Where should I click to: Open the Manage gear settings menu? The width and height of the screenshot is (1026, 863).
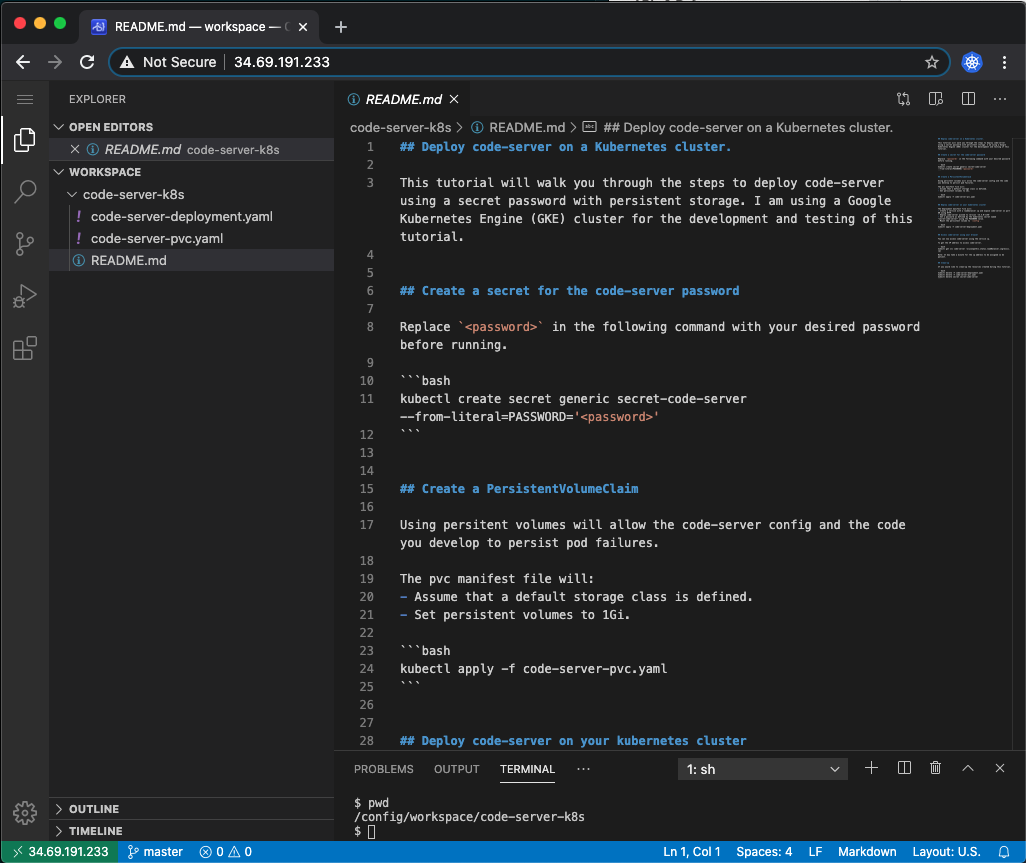click(25, 813)
